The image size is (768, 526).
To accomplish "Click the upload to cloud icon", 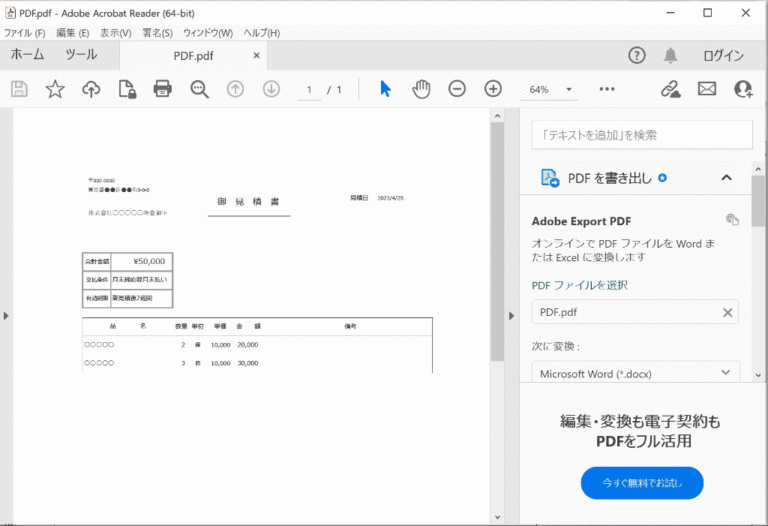I will coord(91,89).
